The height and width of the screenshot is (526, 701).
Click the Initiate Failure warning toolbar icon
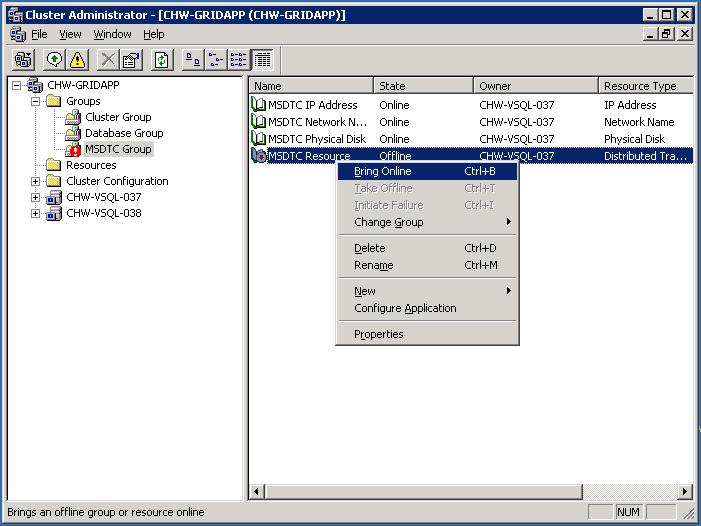77,59
